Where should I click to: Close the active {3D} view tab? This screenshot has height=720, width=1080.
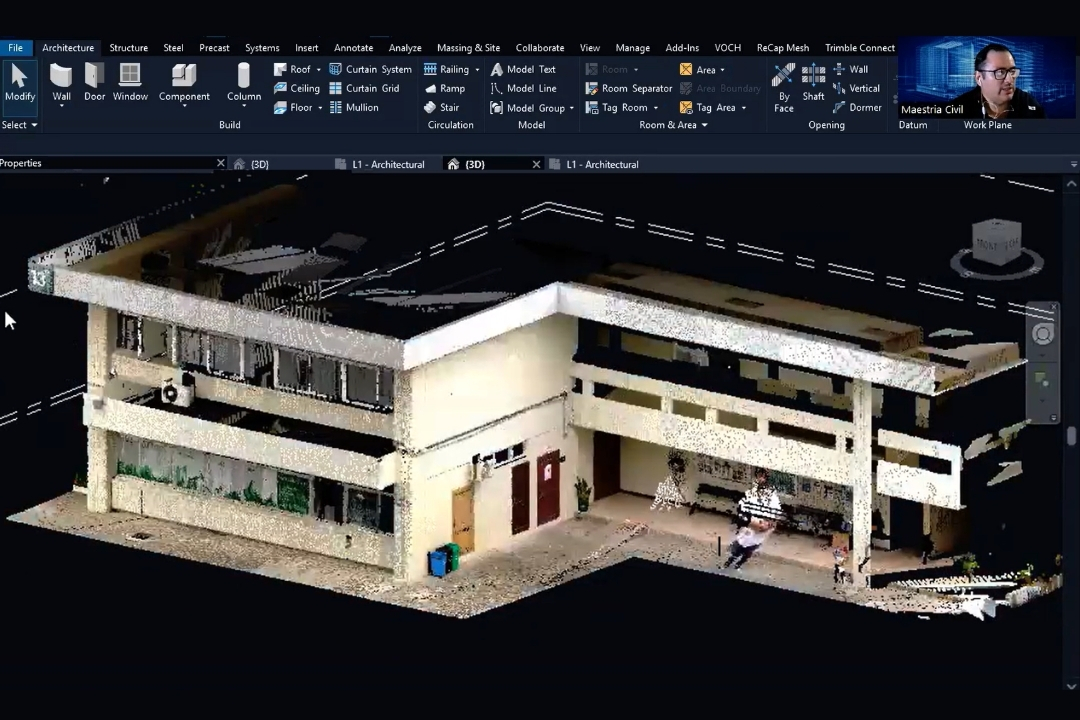pyautogui.click(x=536, y=164)
